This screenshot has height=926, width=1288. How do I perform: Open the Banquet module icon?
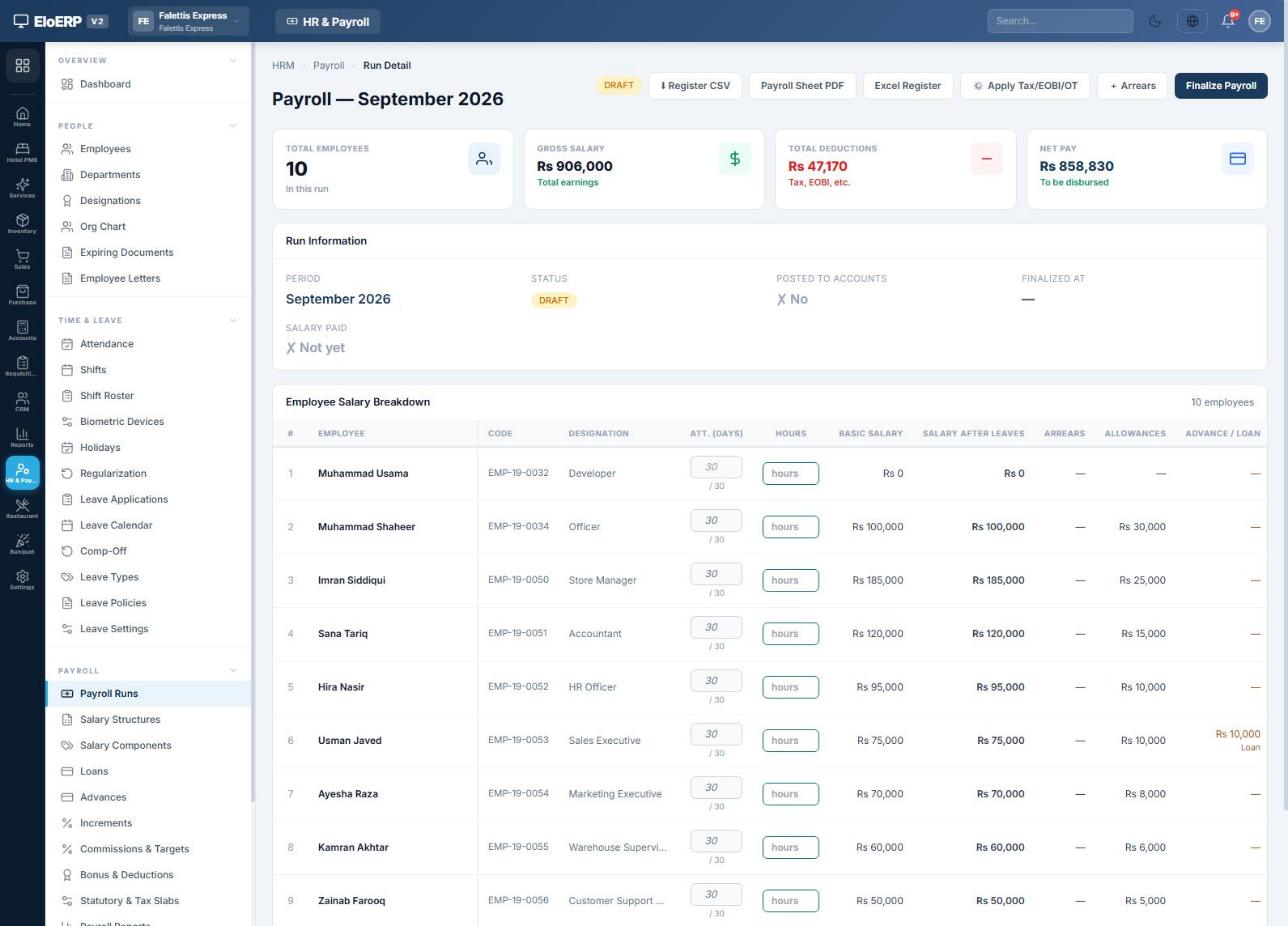coord(22,544)
